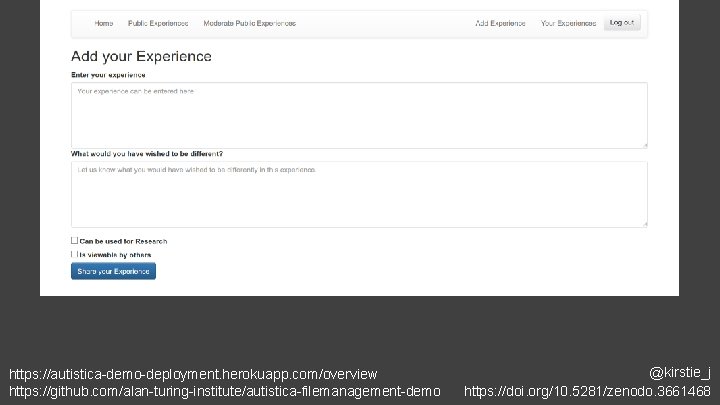
Task: Open the GitHub autistica-filemanagement-demo URL
Action: point(225,391)
